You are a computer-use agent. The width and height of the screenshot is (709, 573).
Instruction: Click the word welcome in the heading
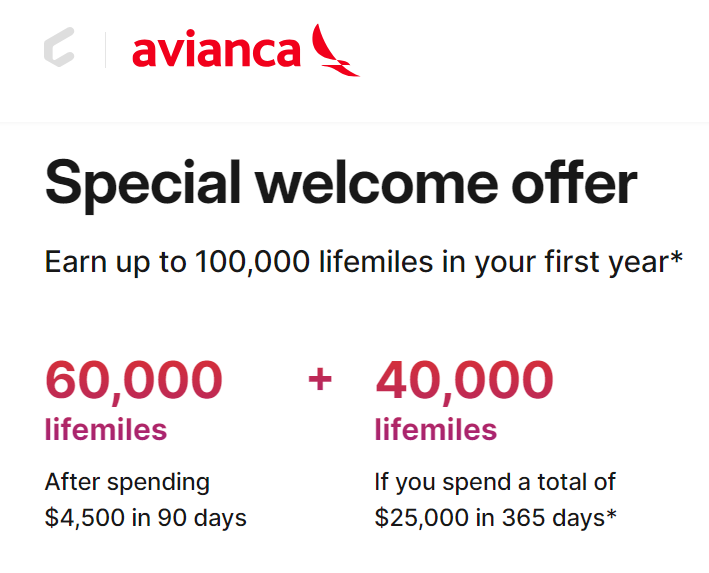tap(377, 185)
